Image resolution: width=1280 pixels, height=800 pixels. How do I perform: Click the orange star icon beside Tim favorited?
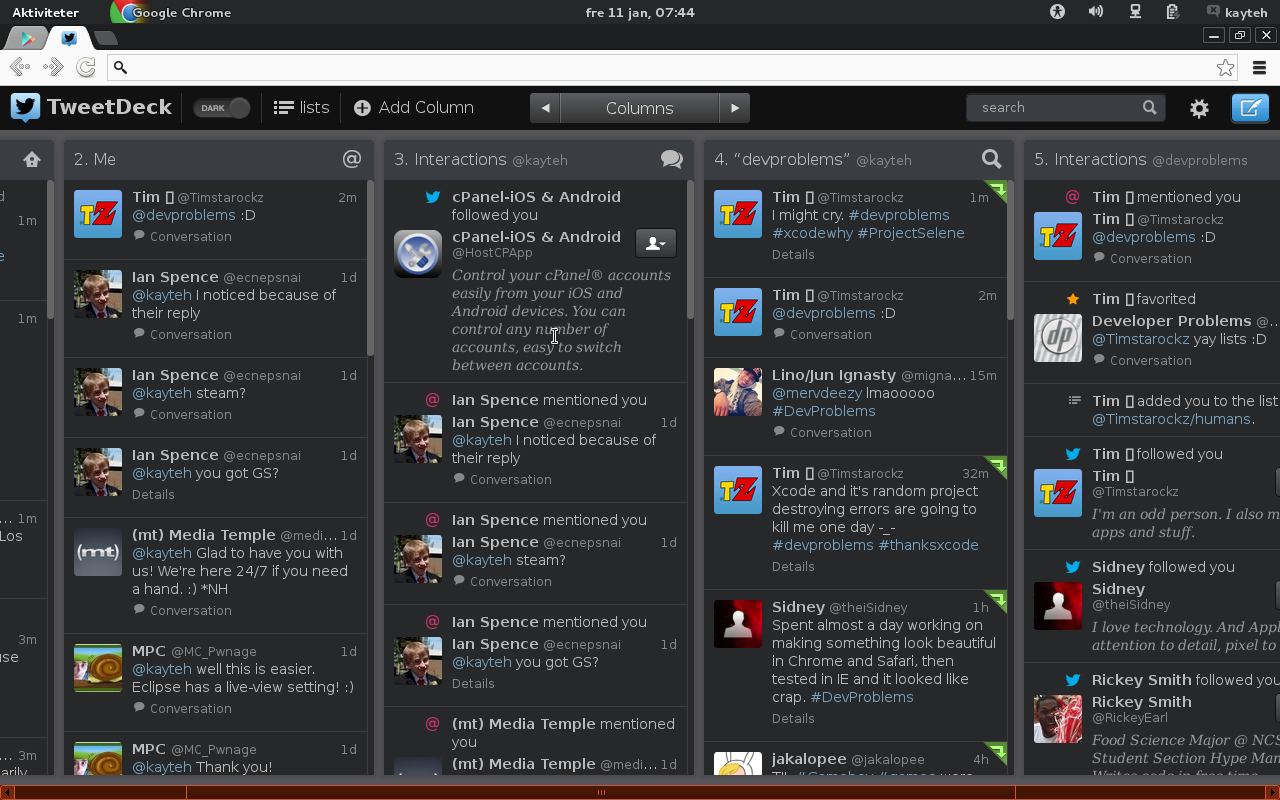click(x=1073, y=299)
